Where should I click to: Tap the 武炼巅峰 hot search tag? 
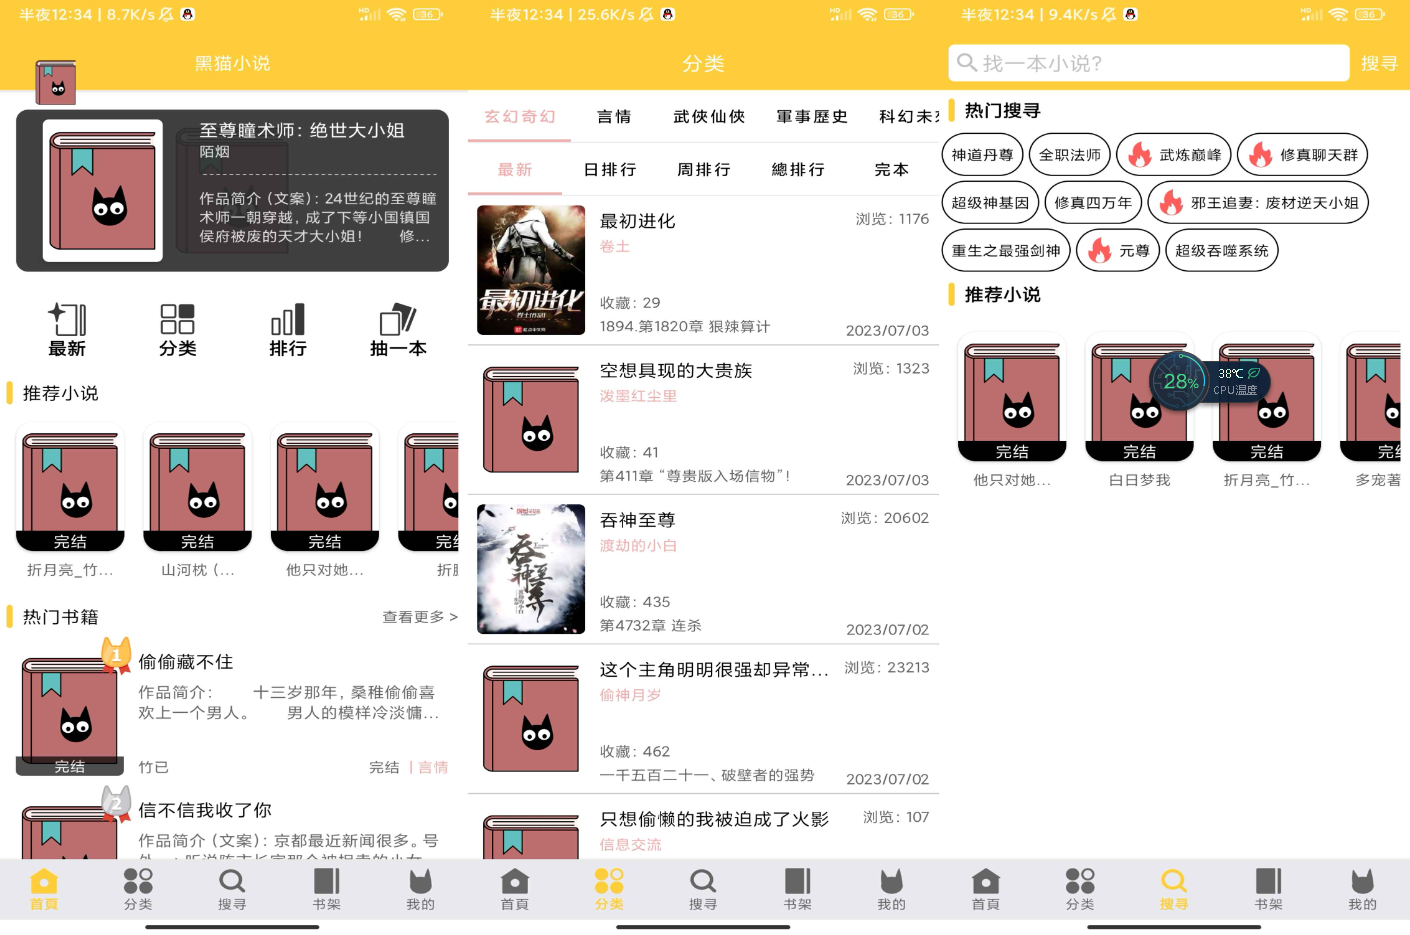[x=1175, y=155]
